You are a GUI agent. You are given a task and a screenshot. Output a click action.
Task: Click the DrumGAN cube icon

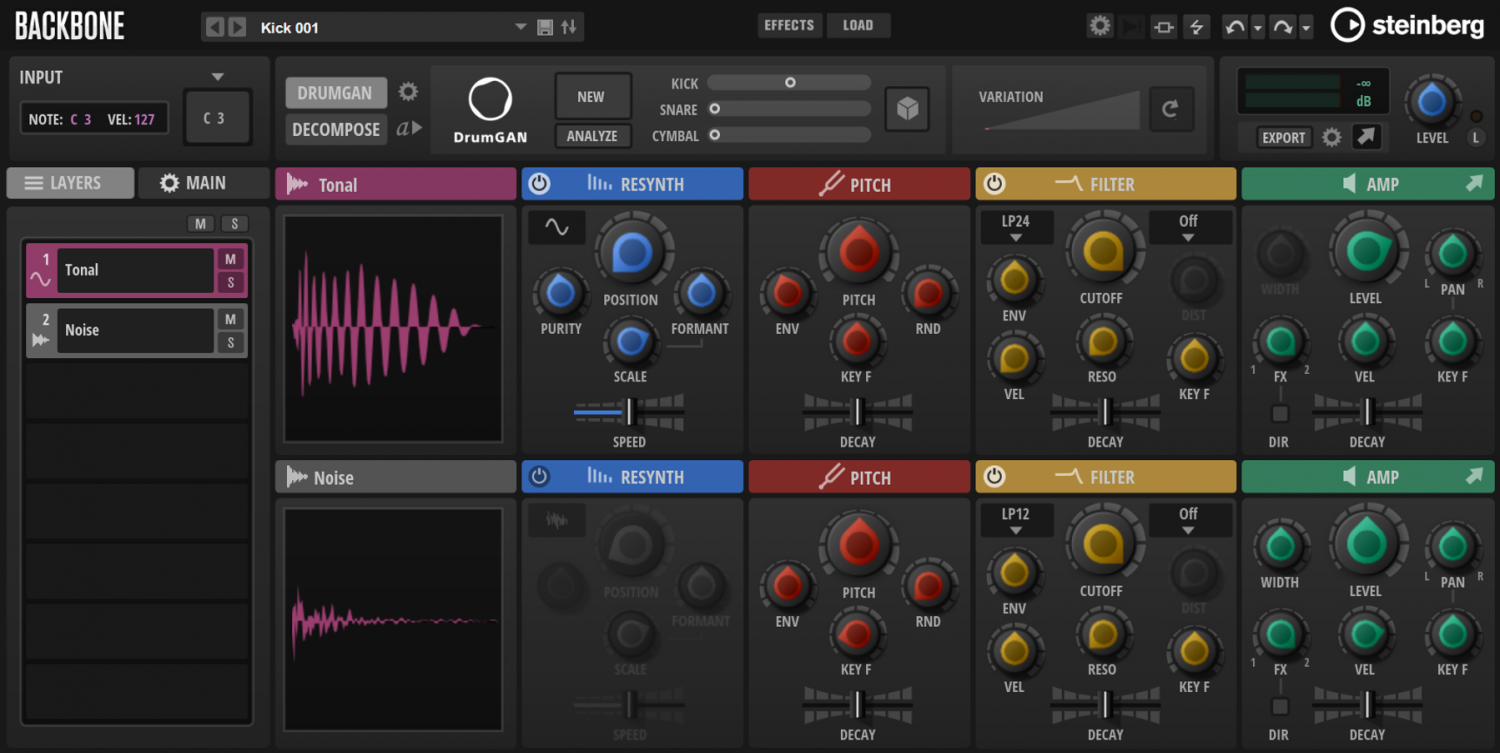(x=907, y=109)
